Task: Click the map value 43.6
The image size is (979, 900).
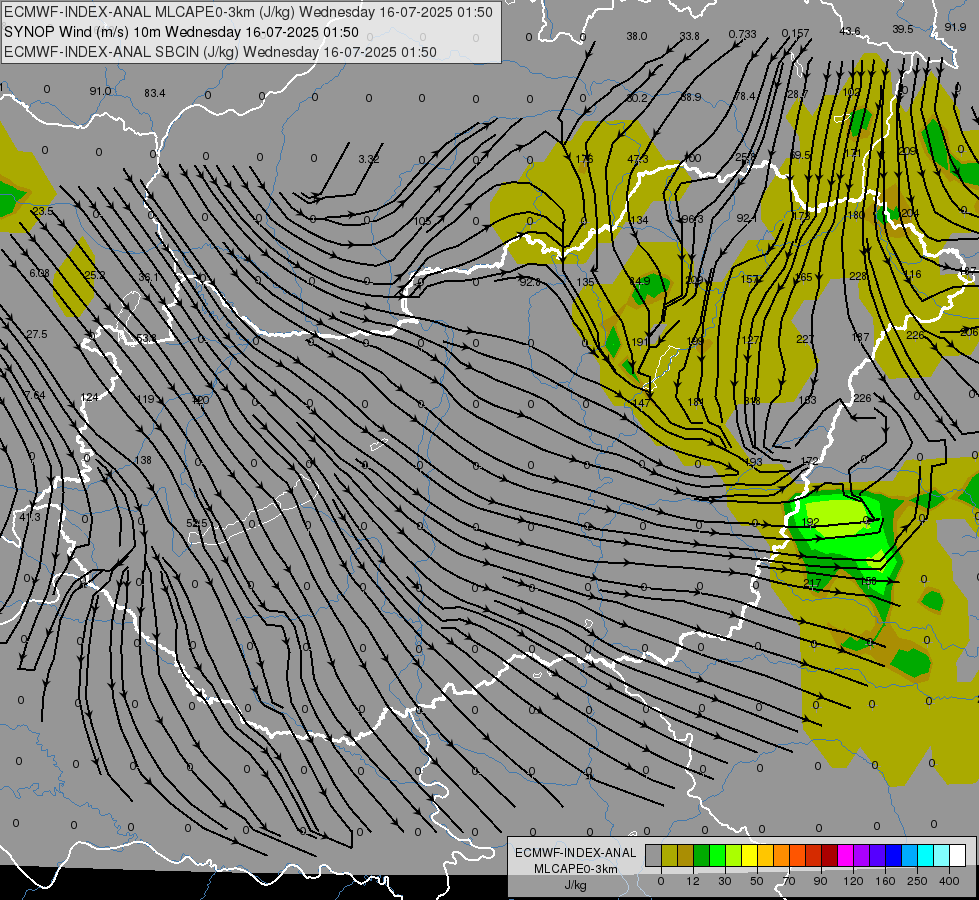Action: point(850,31)
